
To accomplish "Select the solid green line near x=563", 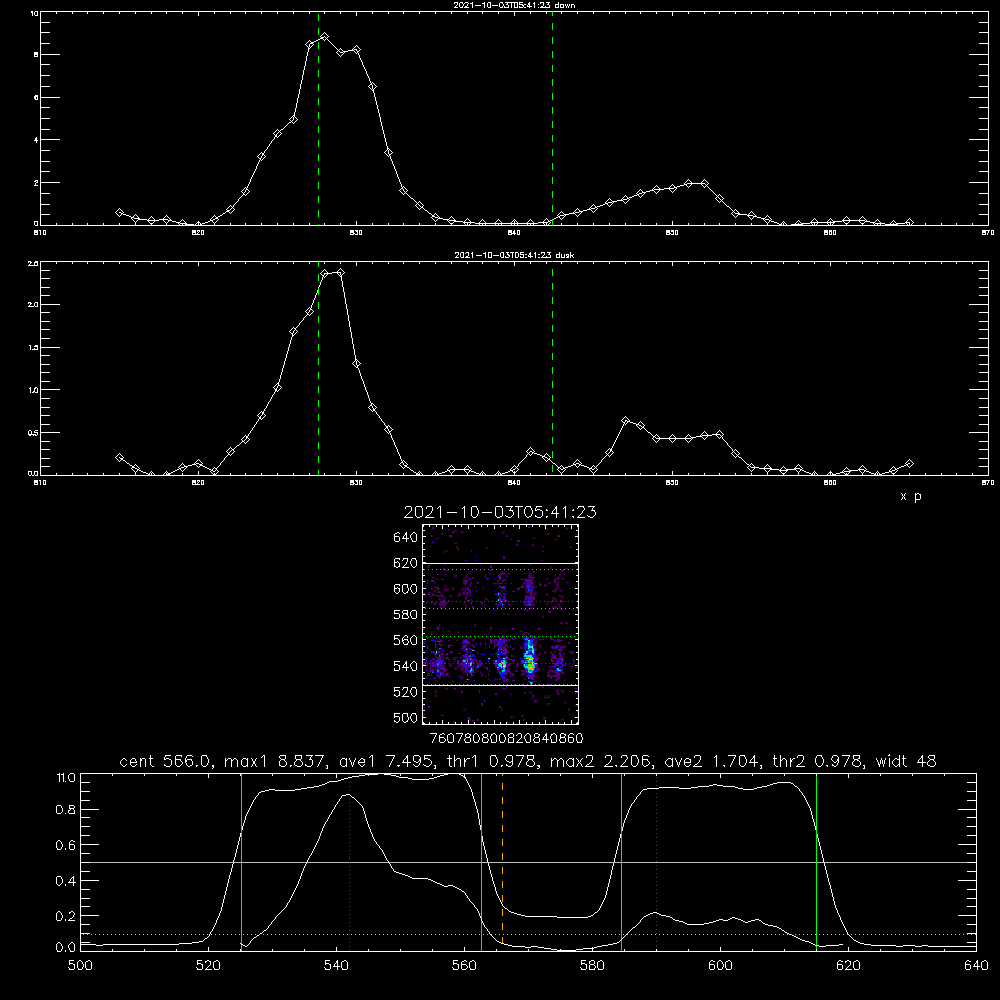I will (482, 861).
